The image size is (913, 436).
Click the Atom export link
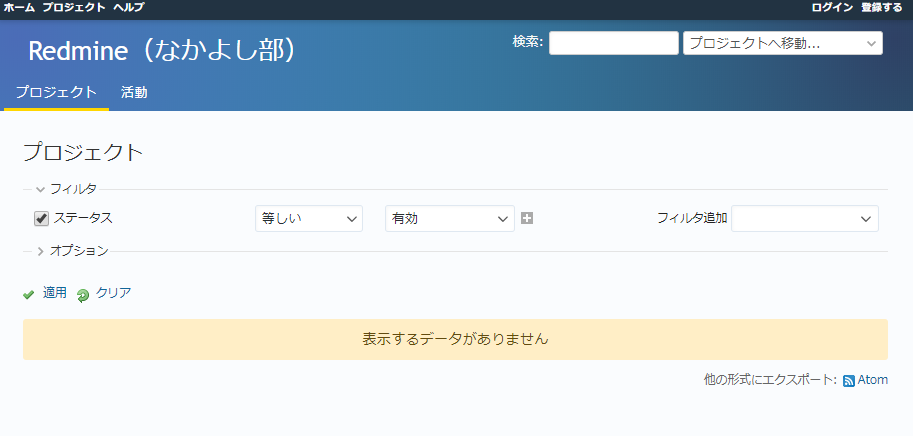(x=872, y=380)
